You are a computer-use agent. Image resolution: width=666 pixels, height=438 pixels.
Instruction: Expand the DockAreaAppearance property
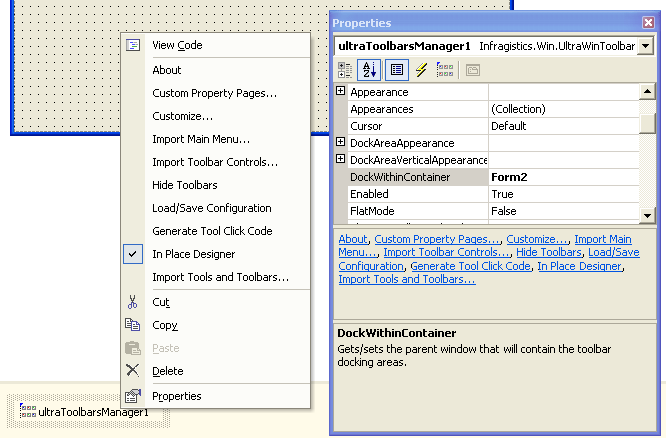pos(341,143)
